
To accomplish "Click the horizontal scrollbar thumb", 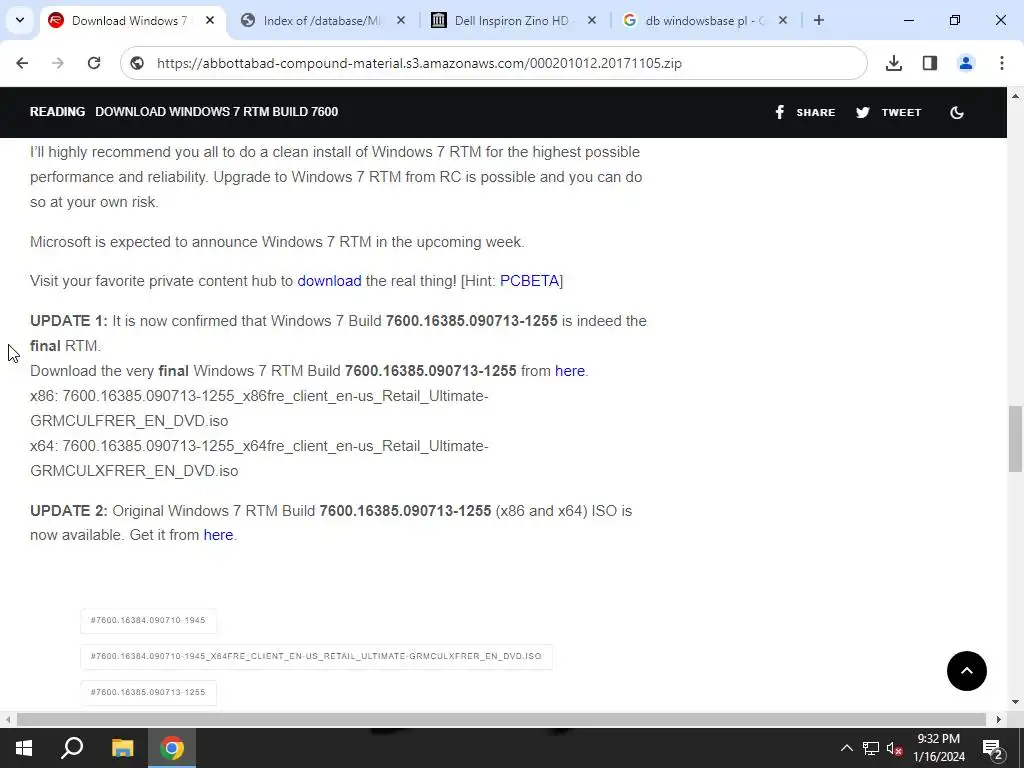I will (501, 720).
